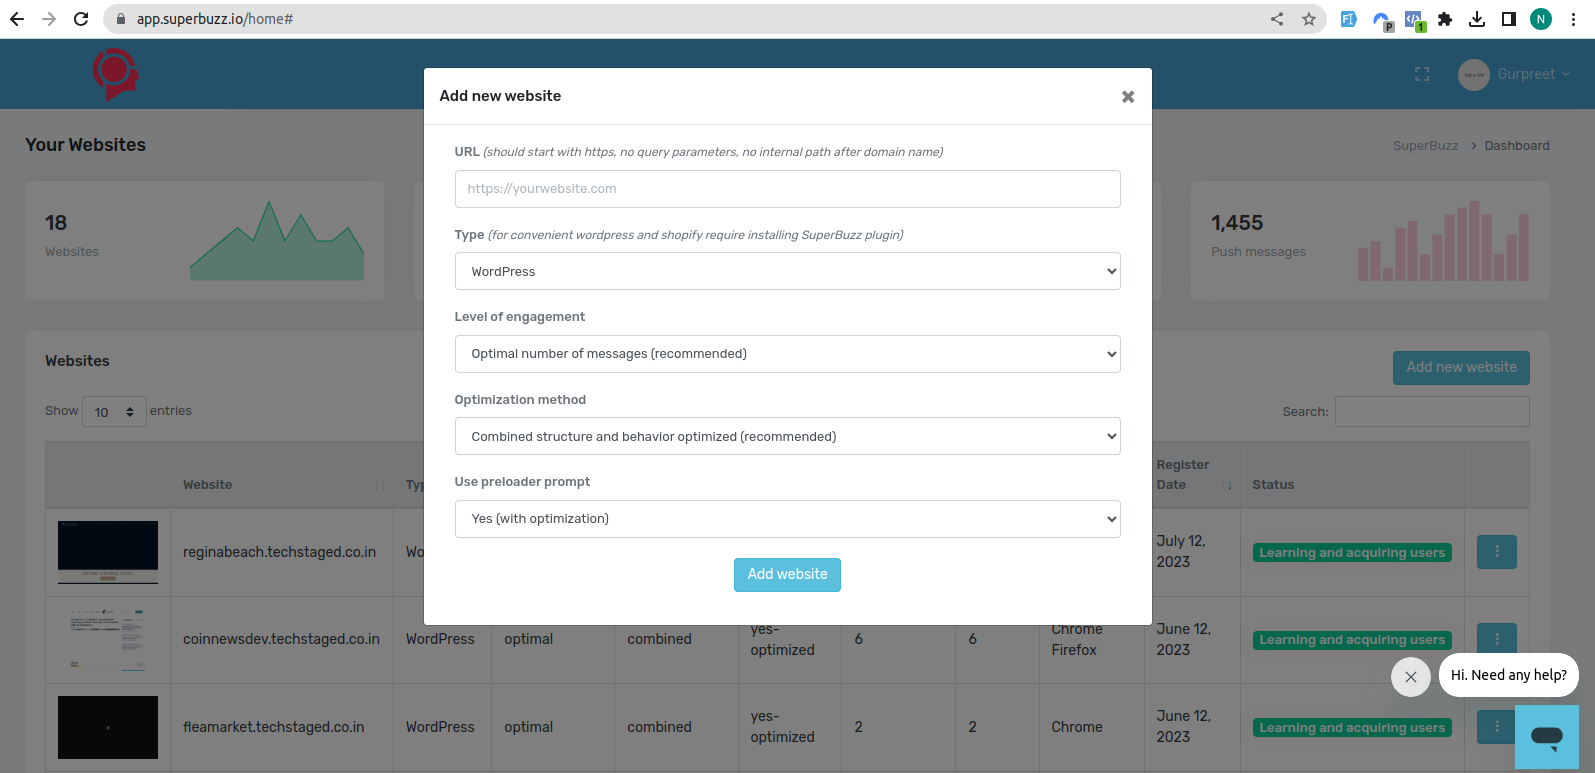Viewport: 1595px width, 773px height.
Task: Open the Level of engagement dropdown
Action: click(x=787, y=354)
